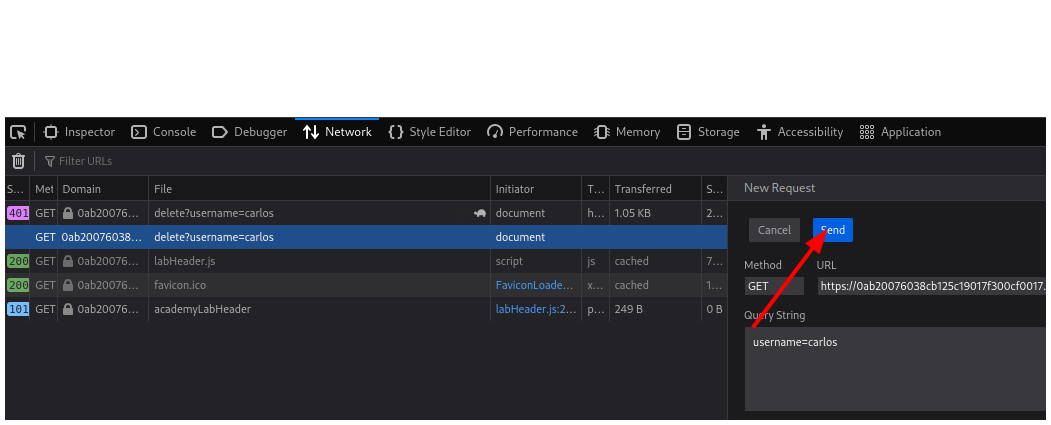This screenshot has height=425, width=1051.
Task: Open the Debugger tab
Action: pyautogui.click(x=250, y=132)
